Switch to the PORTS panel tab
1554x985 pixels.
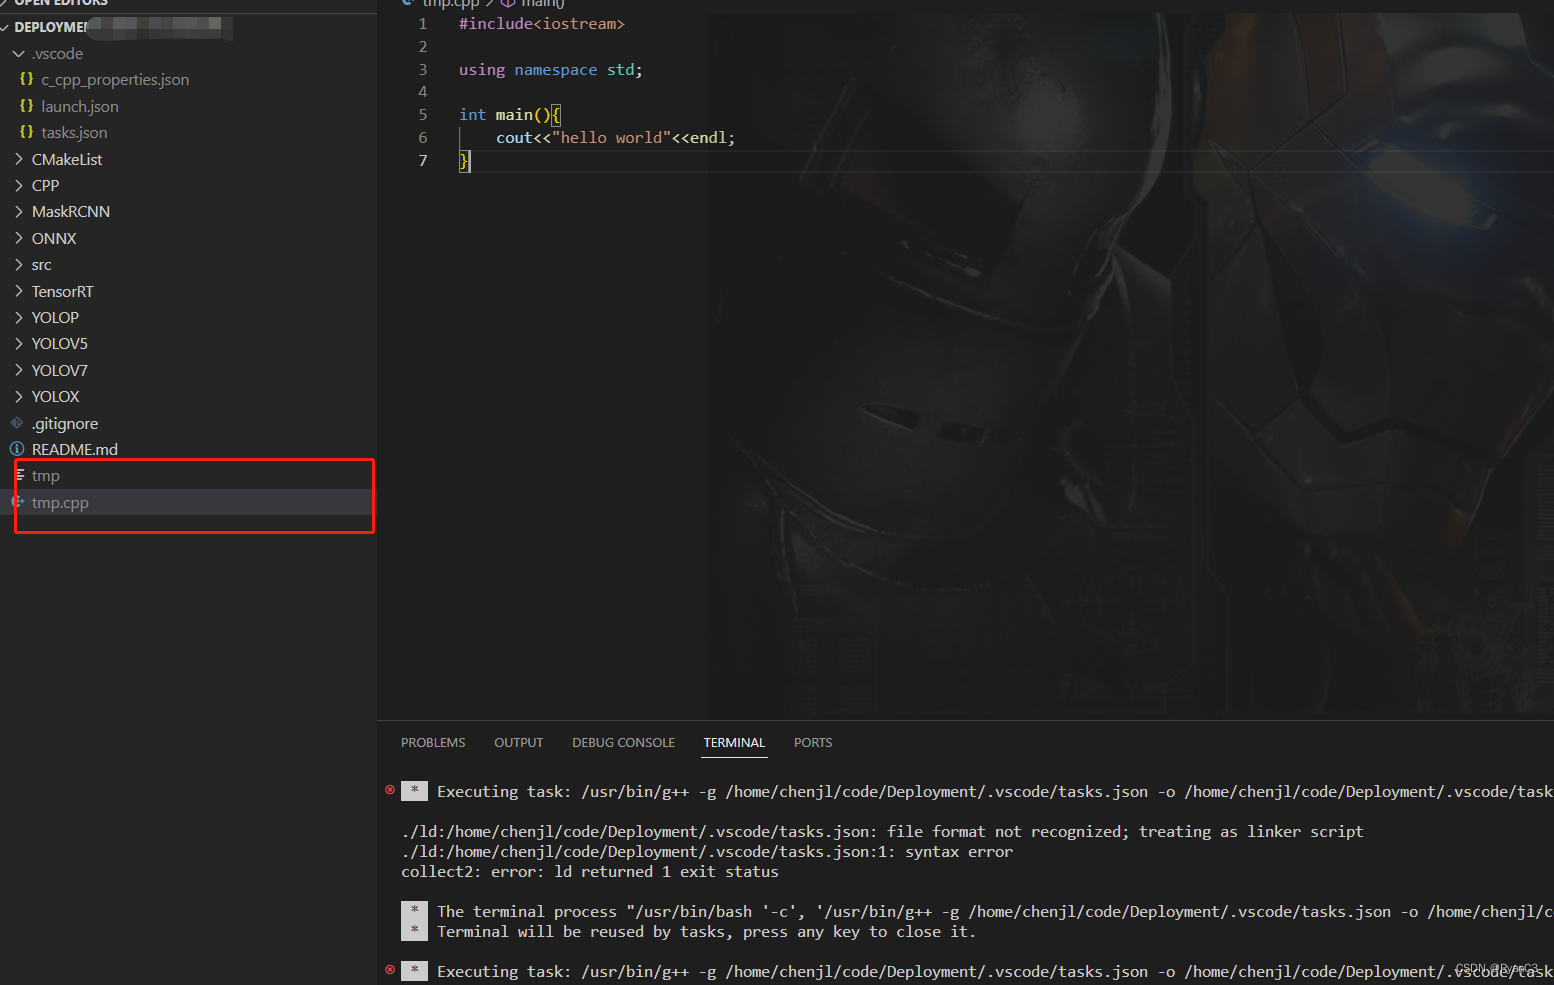[x=813, y=743]
